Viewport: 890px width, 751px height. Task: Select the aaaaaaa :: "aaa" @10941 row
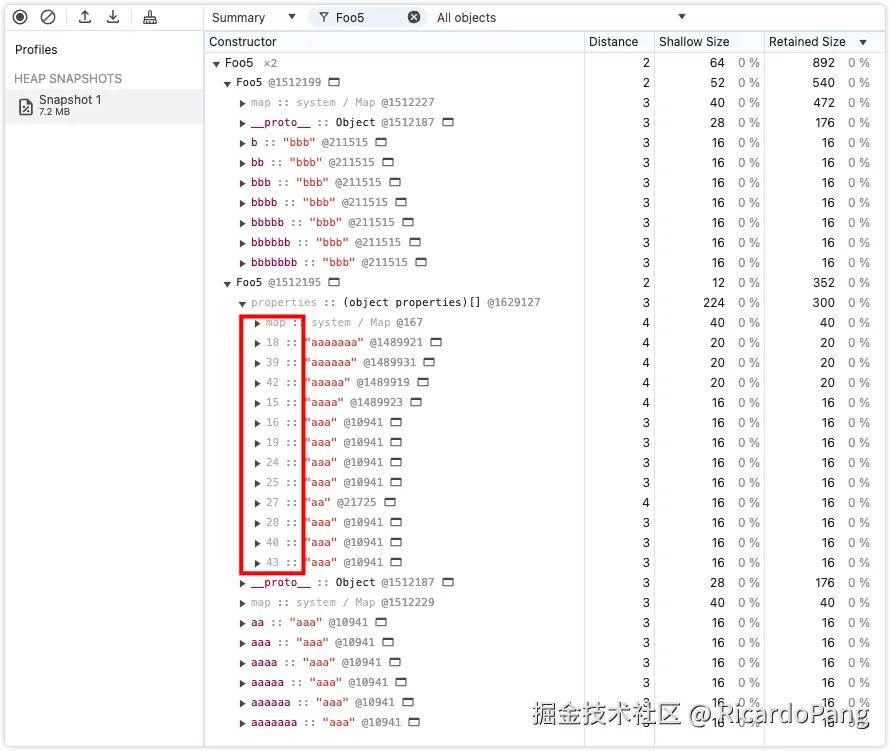pos(545,723)
